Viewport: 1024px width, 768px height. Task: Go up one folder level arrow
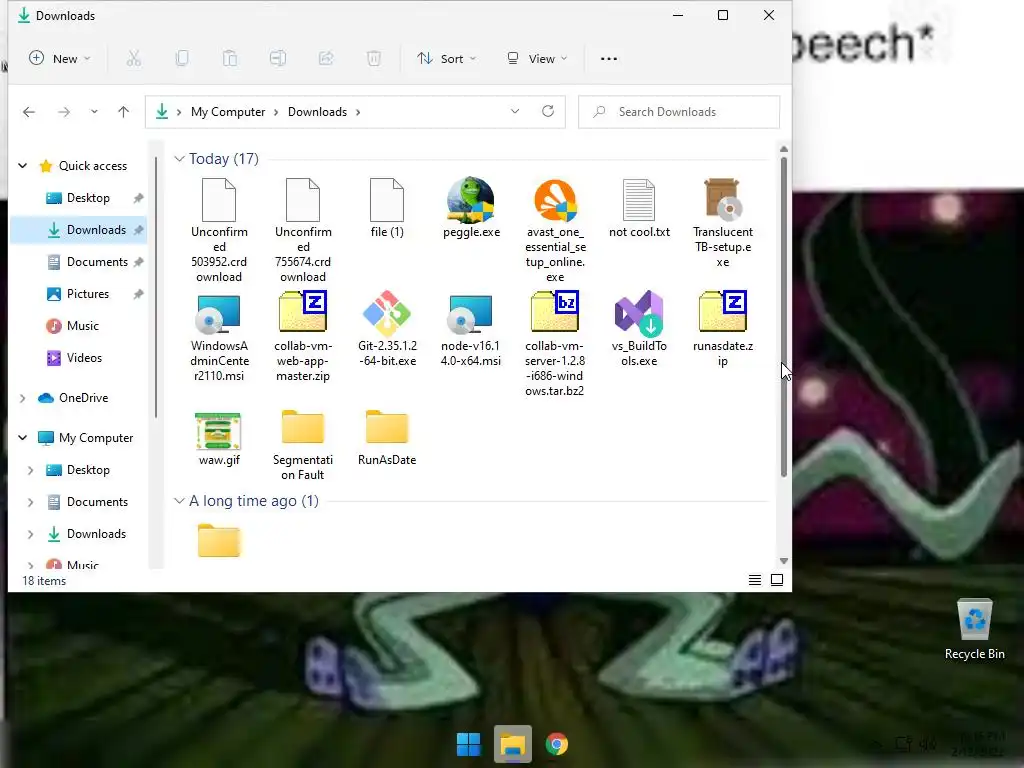coord(123,112)
